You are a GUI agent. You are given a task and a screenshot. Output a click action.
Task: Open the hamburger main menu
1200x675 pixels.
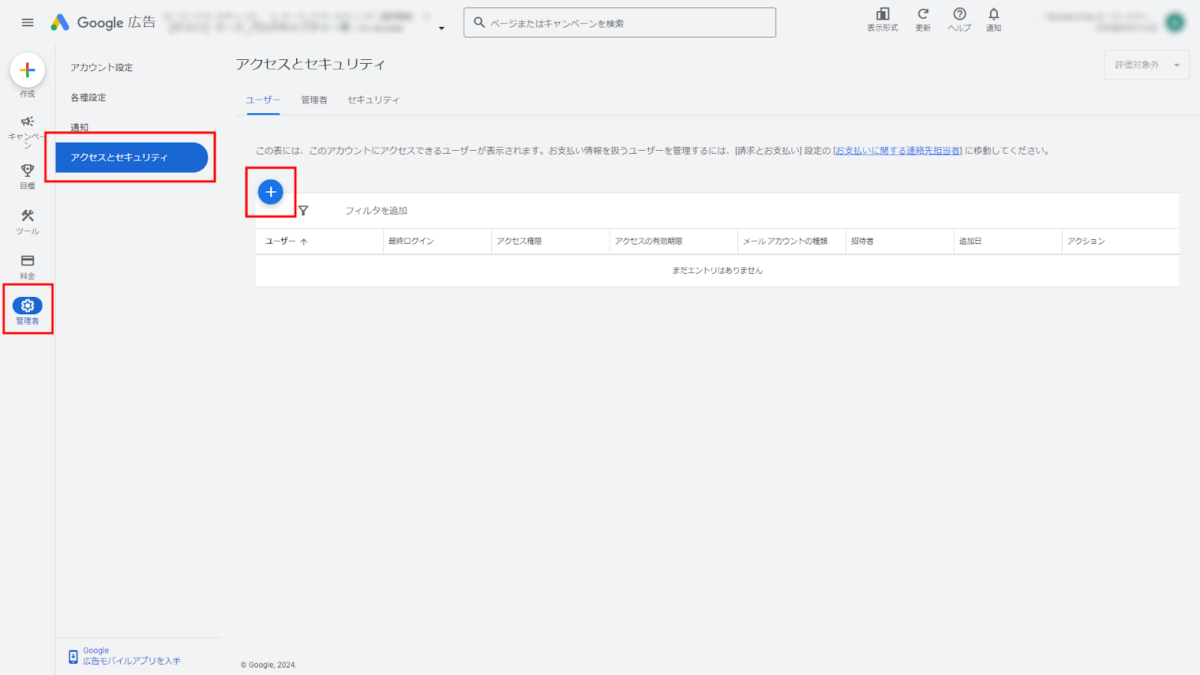point(27,22)
